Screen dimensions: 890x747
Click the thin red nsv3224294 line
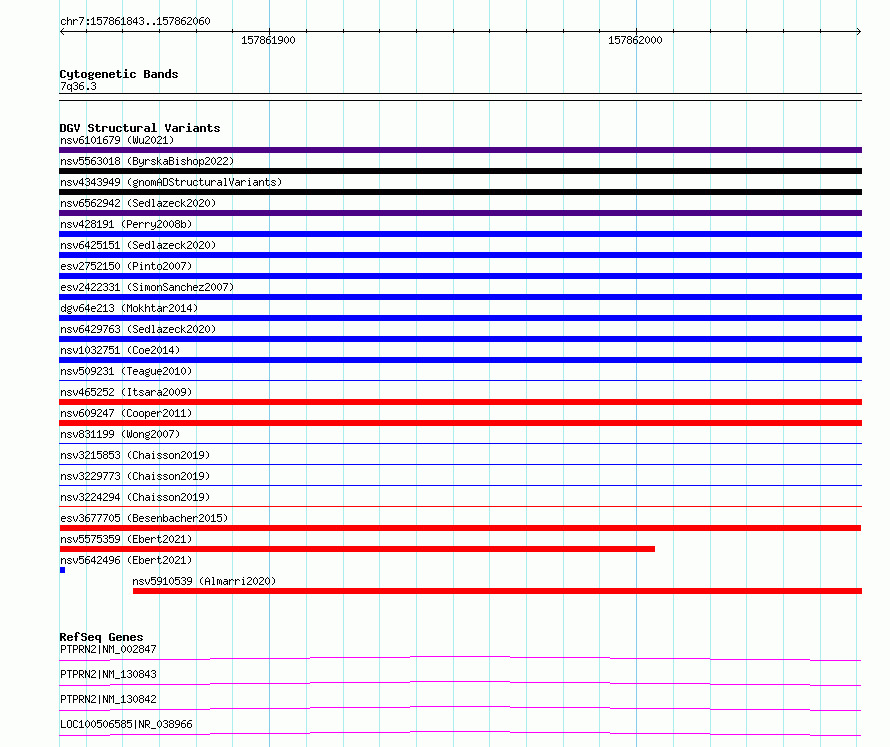click(460, 506)
